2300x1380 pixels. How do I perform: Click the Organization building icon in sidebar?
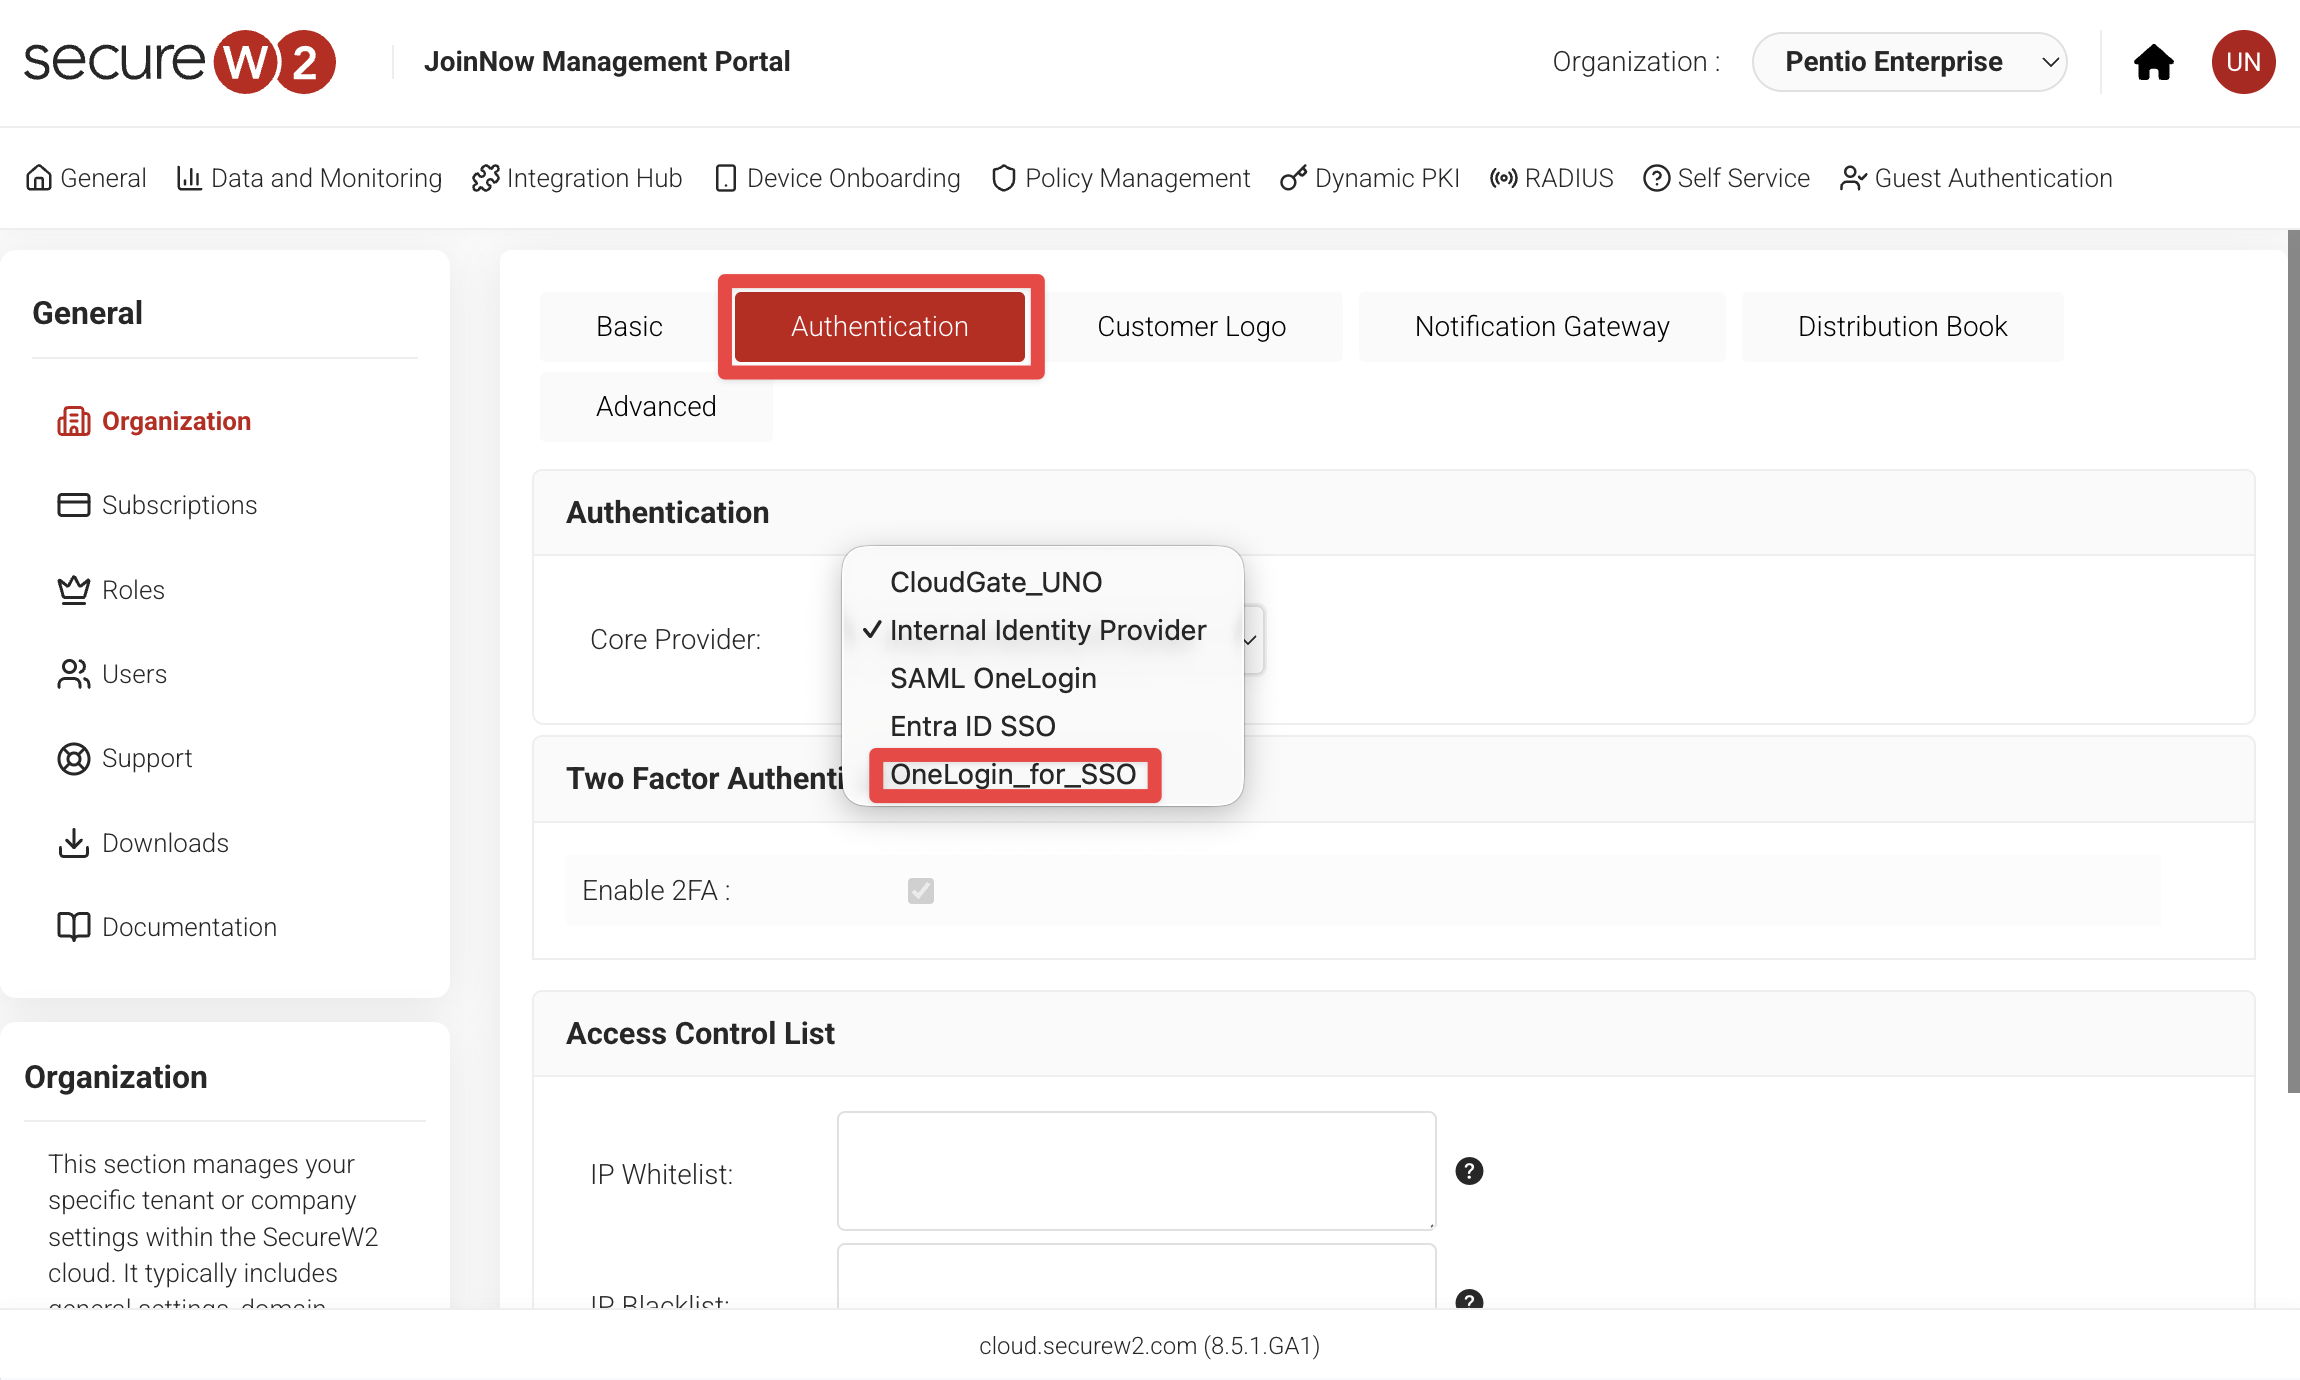74,421
